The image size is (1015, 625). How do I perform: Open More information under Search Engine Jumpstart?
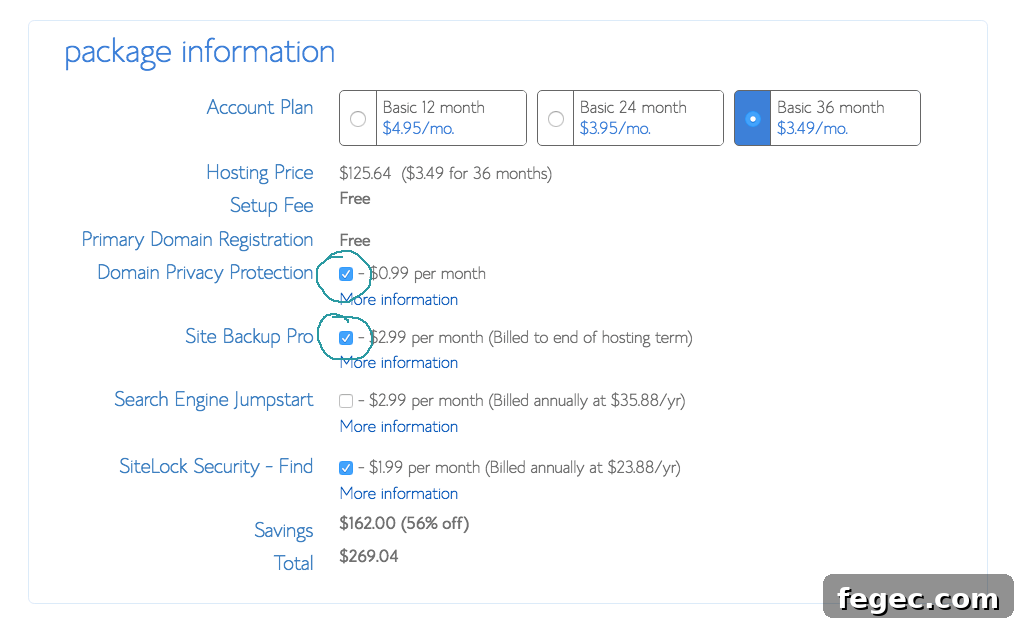coord(399,426)
